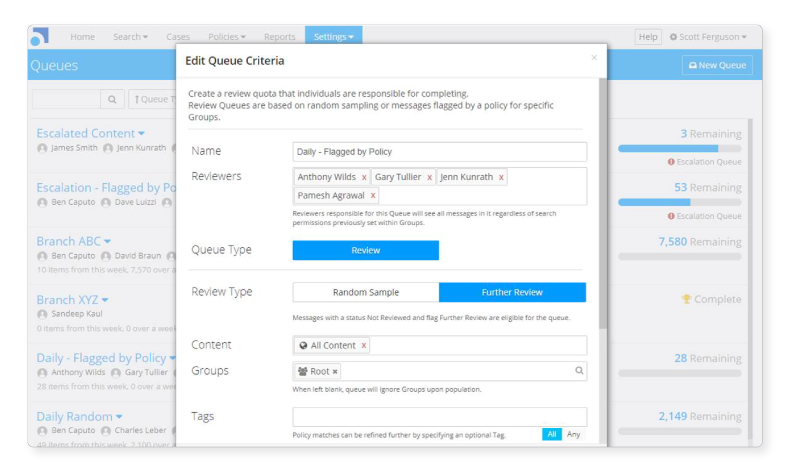Expand the Escalated Content queue menu

click(x=141, y=134)
